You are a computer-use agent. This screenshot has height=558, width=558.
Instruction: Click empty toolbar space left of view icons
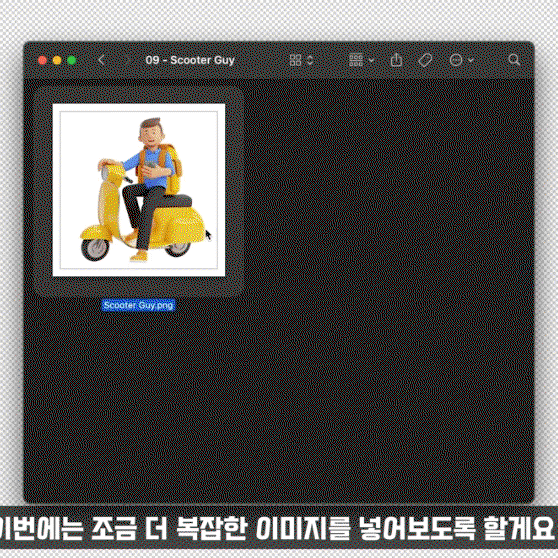click(x=262, y=60)
